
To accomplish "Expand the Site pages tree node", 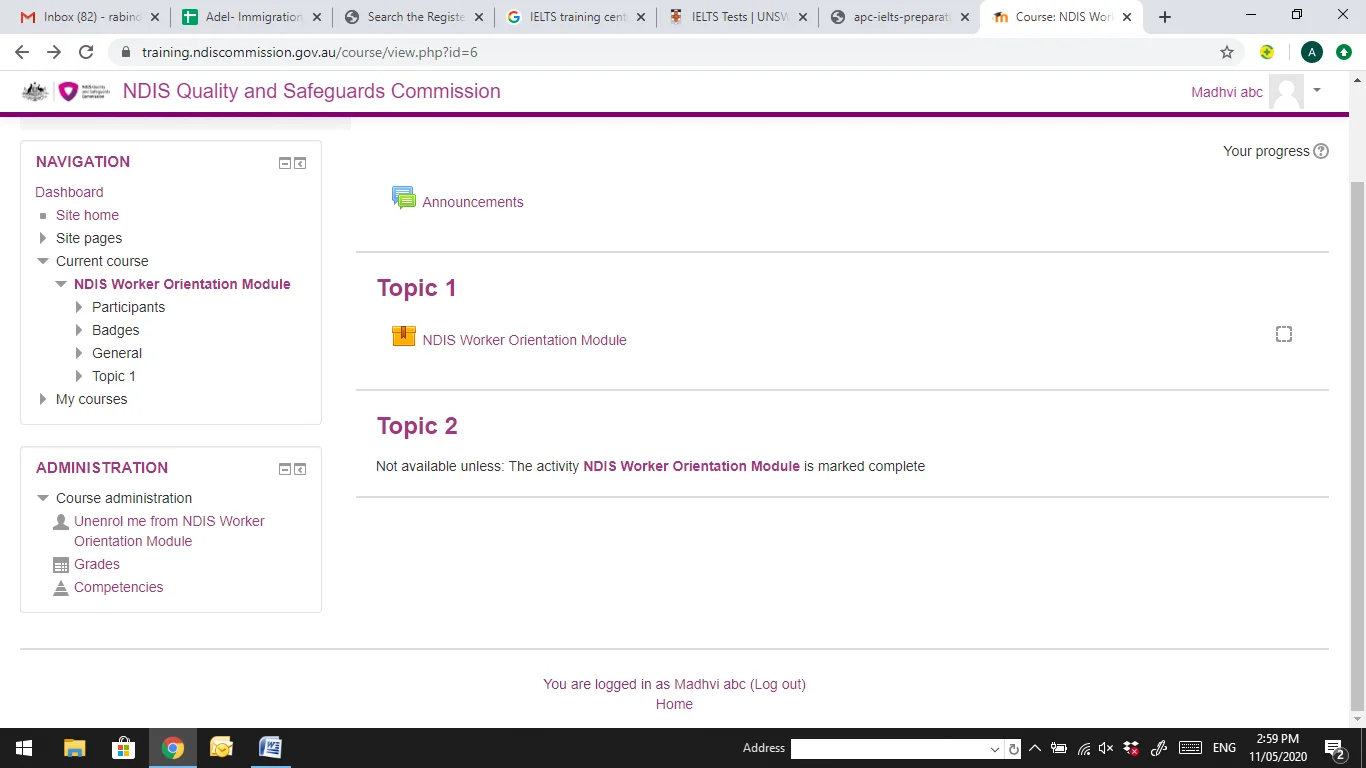I will pyautogui.click(x=42, y=238).
